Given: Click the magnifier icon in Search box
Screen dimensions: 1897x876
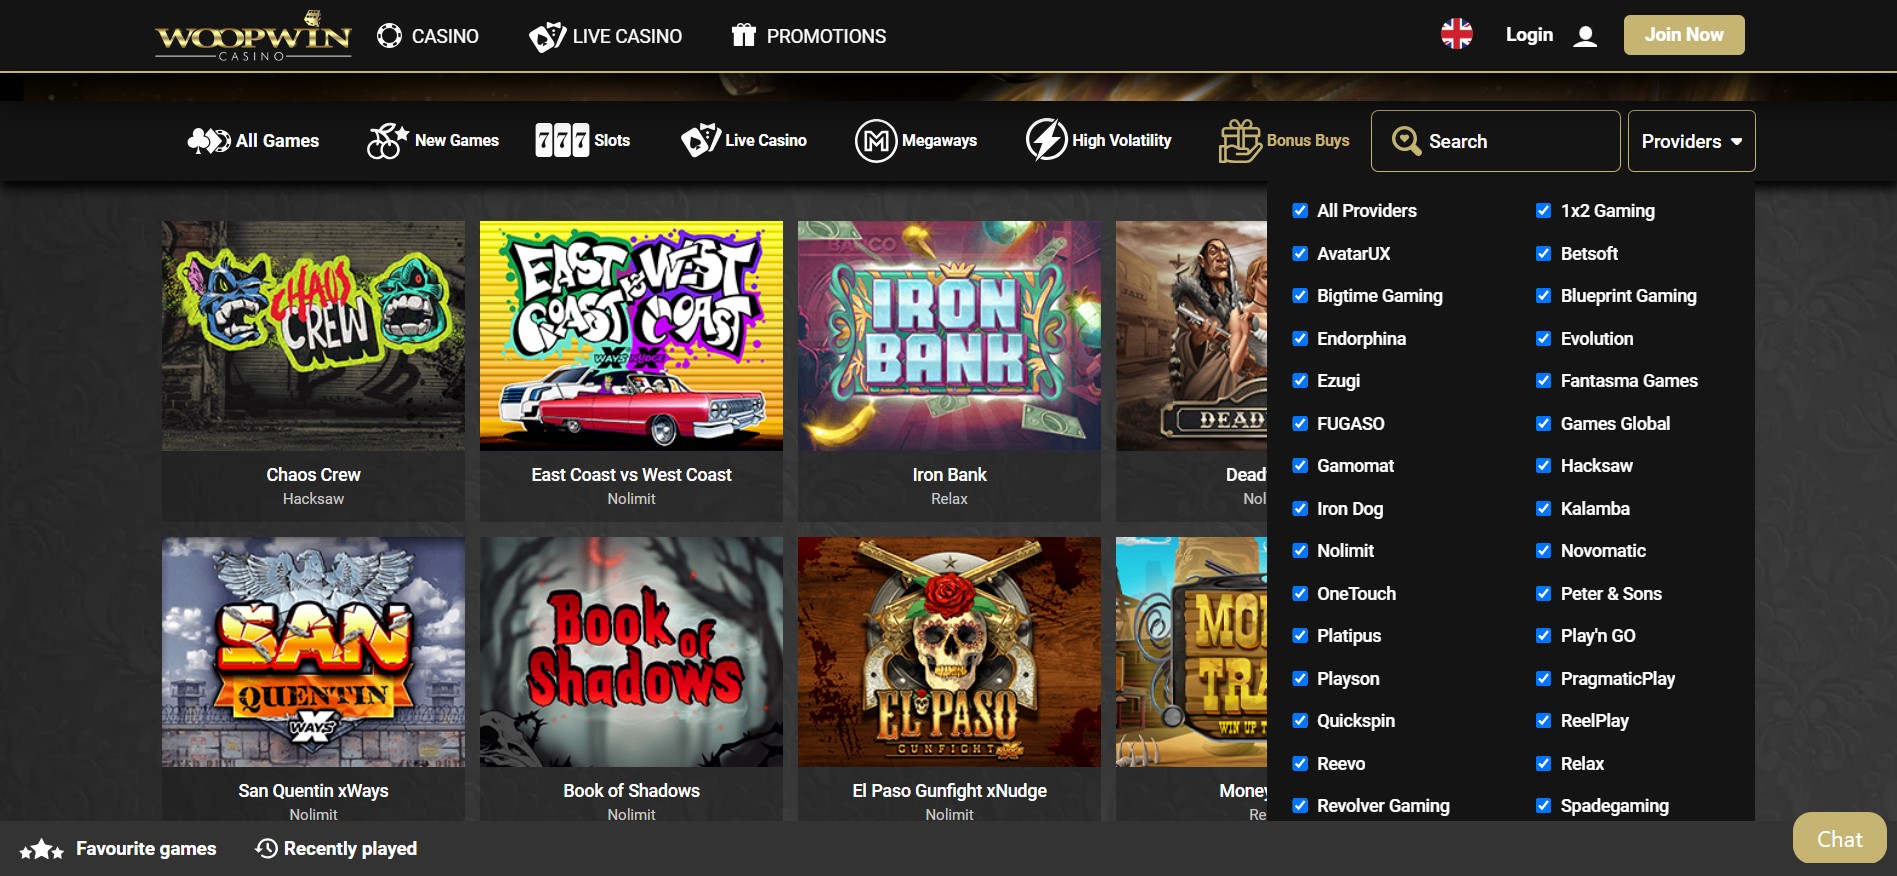Looking at the screenshot, I should pos(1407,141).
